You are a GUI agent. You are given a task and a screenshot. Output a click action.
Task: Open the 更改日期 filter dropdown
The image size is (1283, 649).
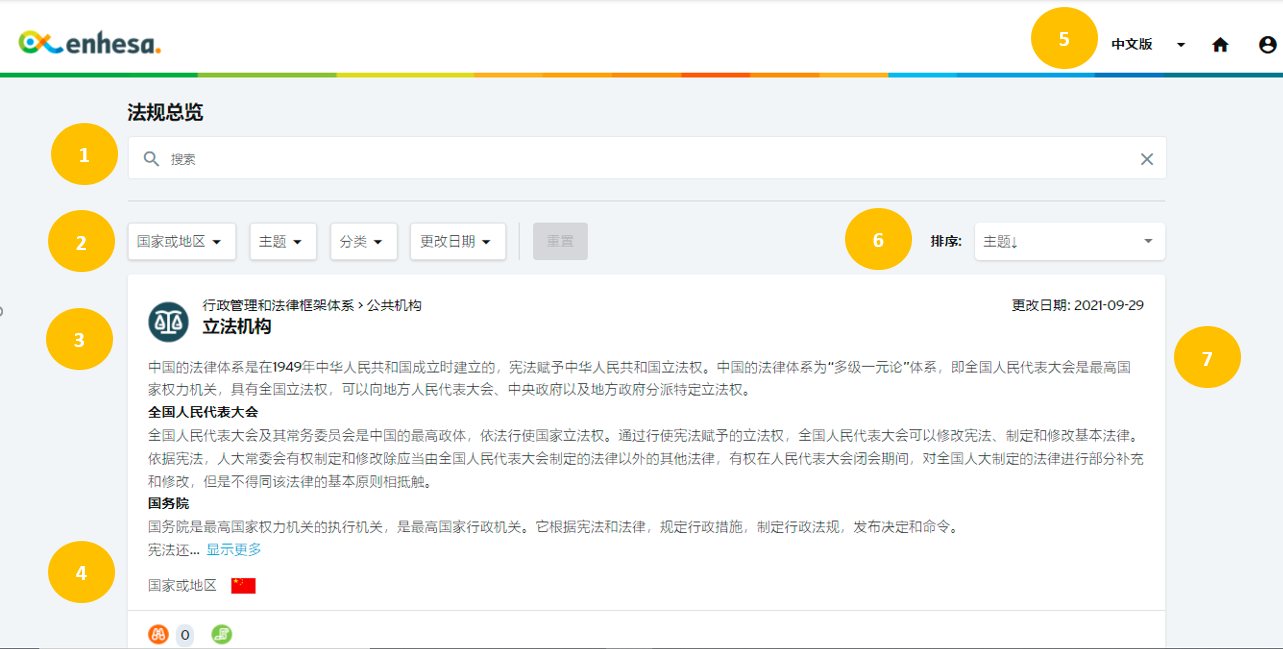pyautogui.click(x=458, y=242)
